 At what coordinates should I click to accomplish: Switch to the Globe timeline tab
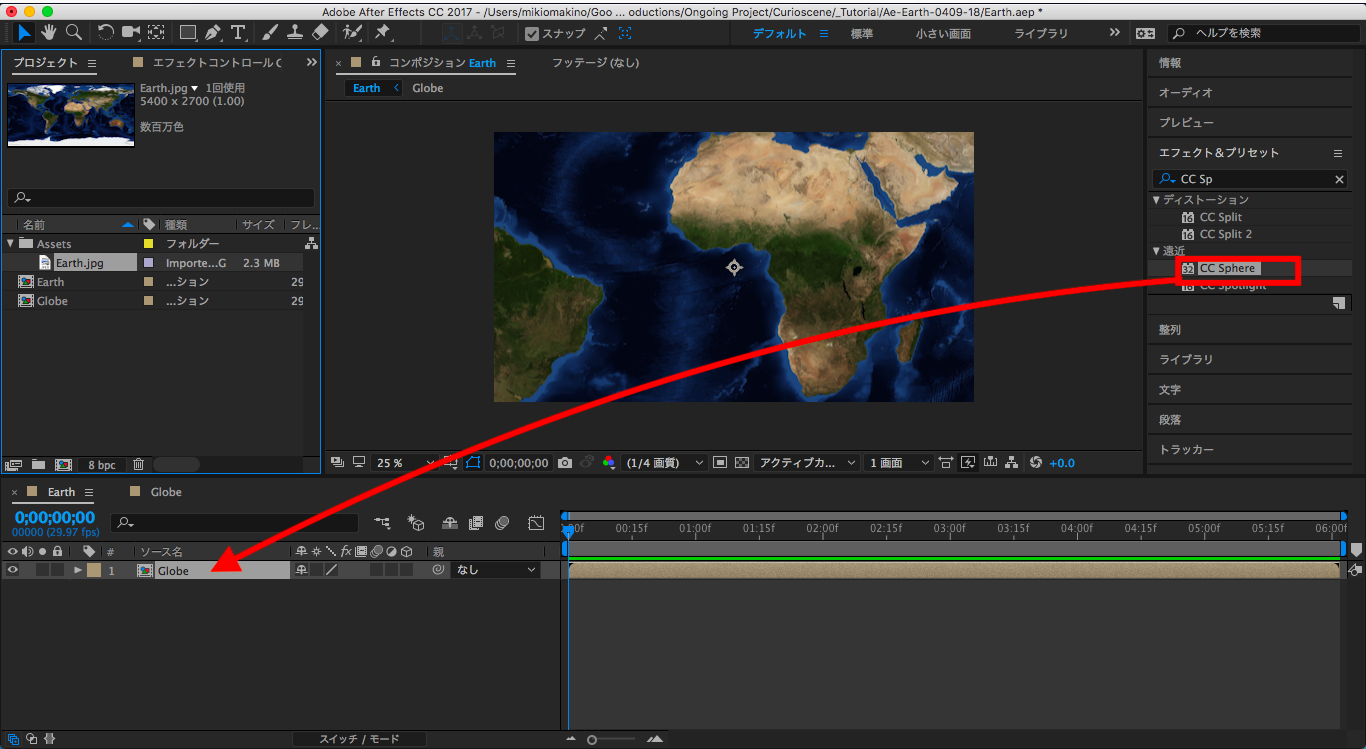165,492
